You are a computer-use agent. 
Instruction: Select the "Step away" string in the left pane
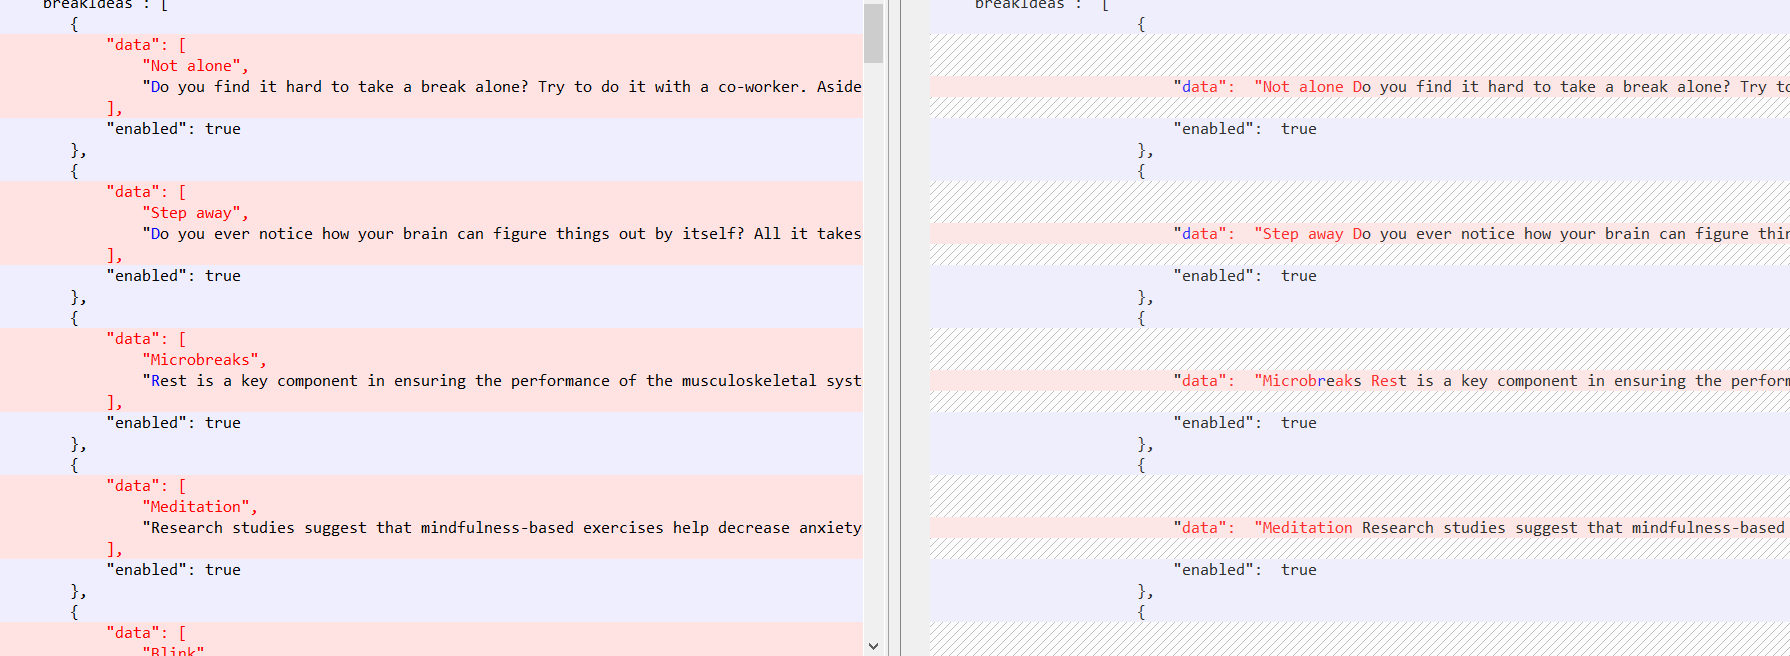click(195, 213)
